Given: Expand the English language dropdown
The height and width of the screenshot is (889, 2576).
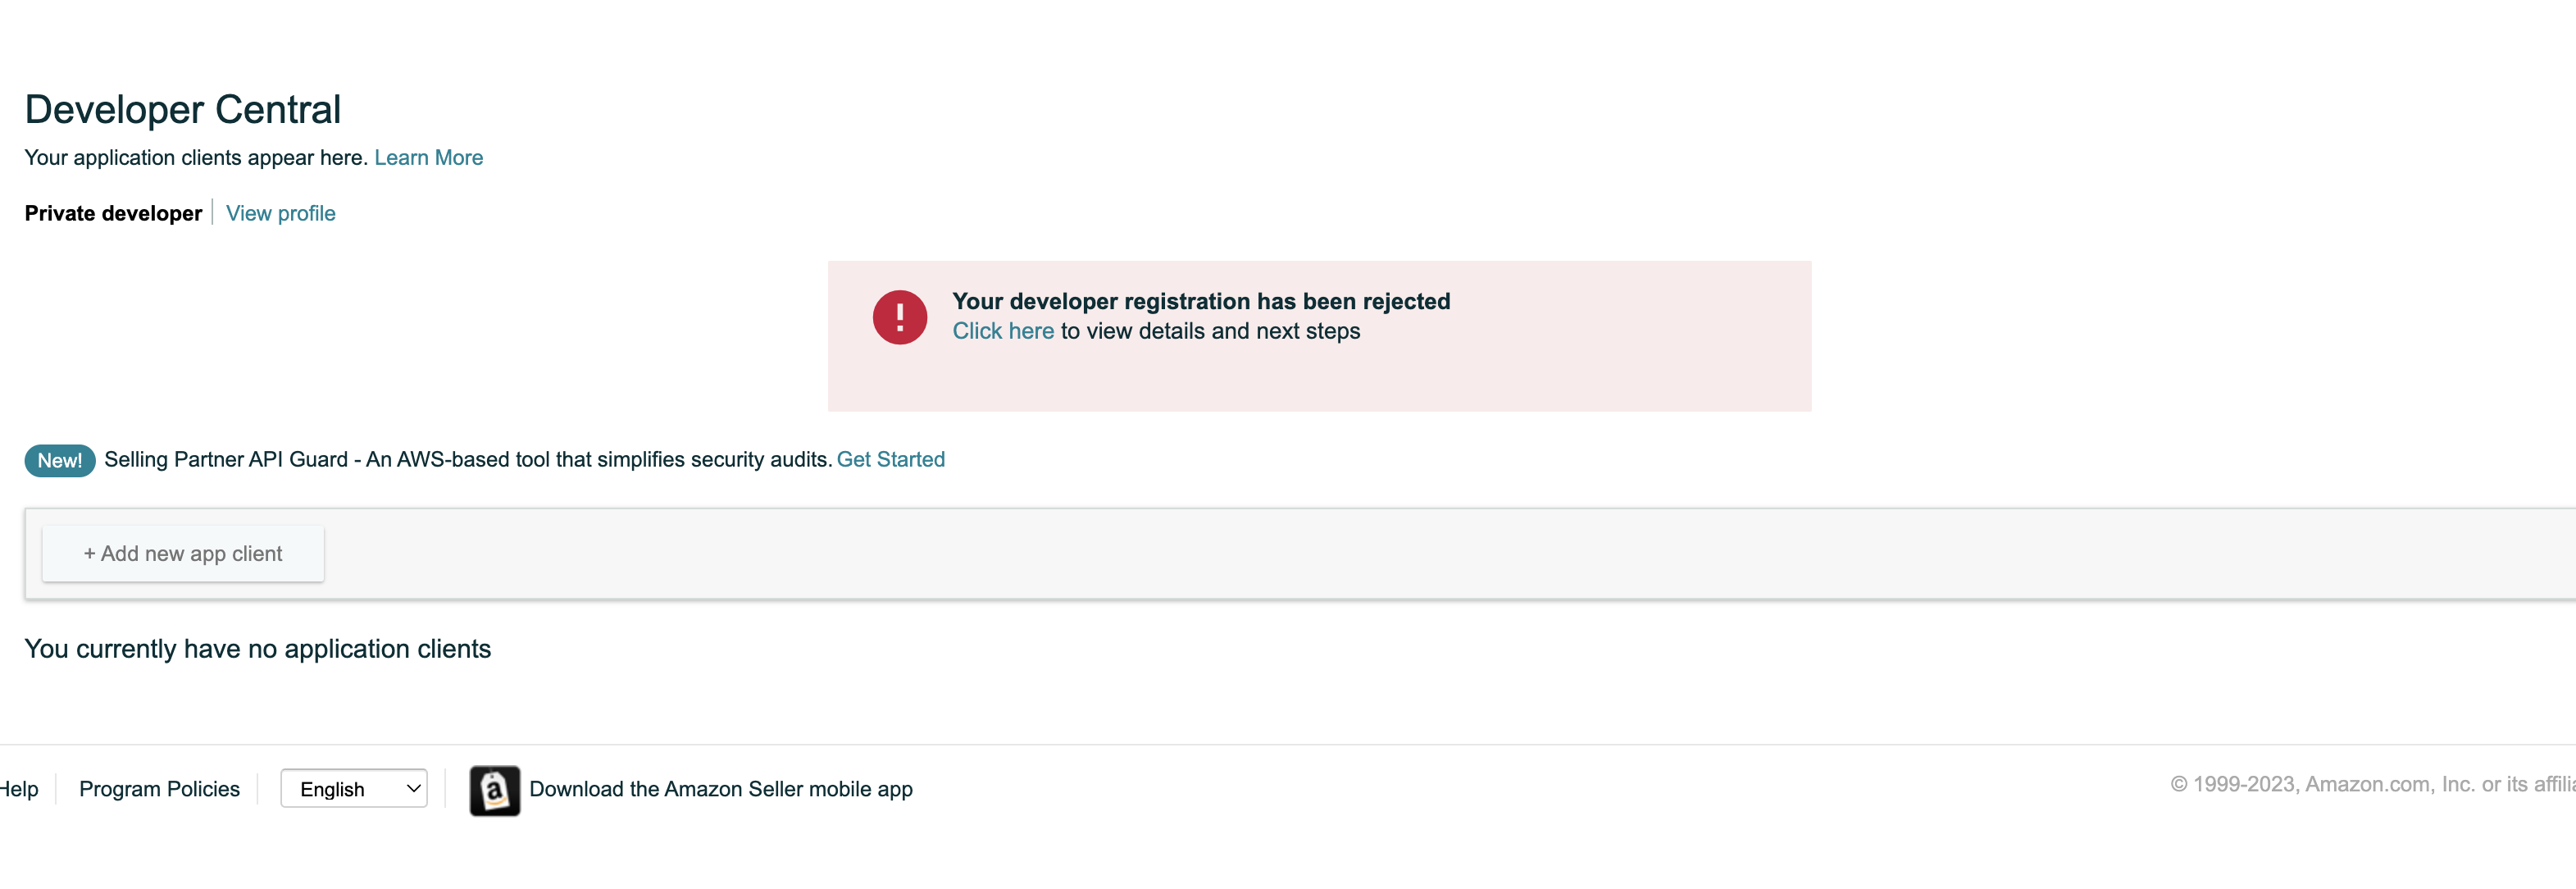Looking at the screenshot, I should [x=354, y=789].
